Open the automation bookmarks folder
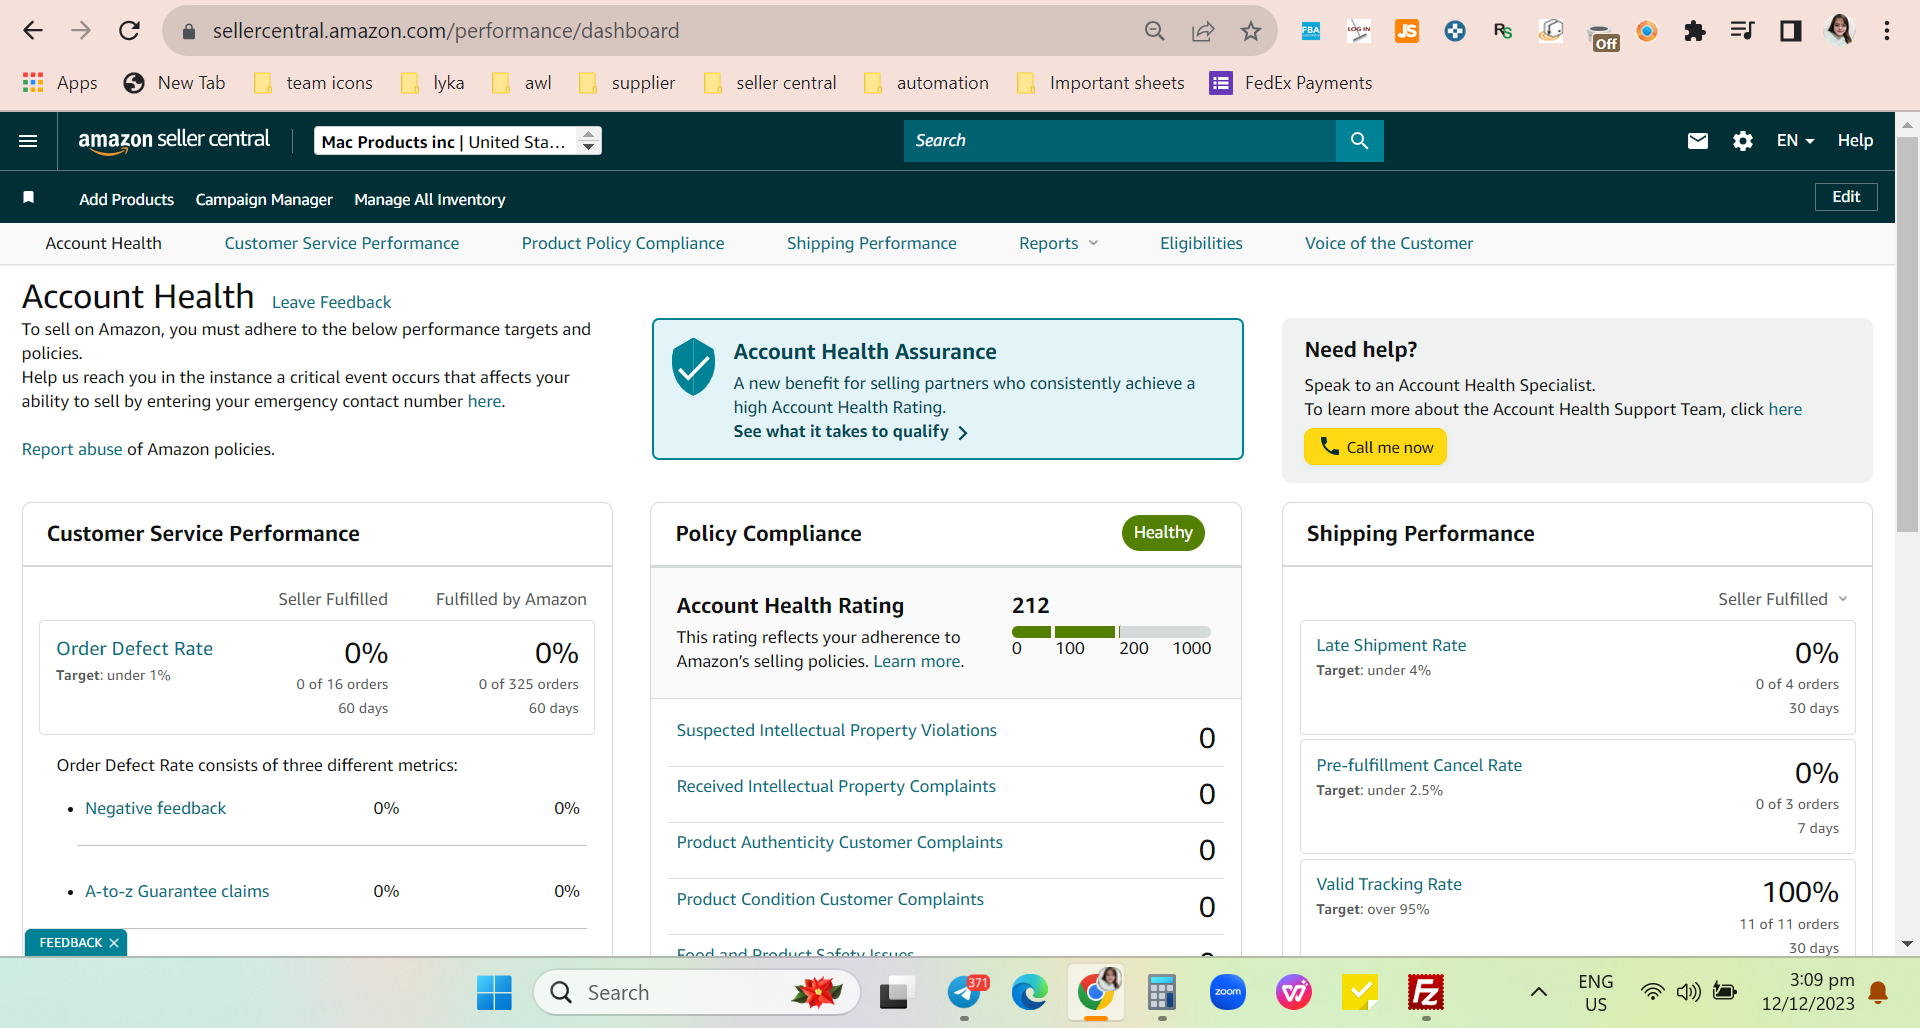The width and height of the screenshot is (1920, 1028). click(926, 83)
